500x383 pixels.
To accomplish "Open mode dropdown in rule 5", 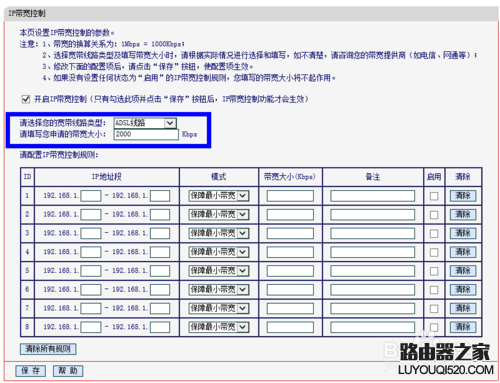I will click(x=219, y=270).
